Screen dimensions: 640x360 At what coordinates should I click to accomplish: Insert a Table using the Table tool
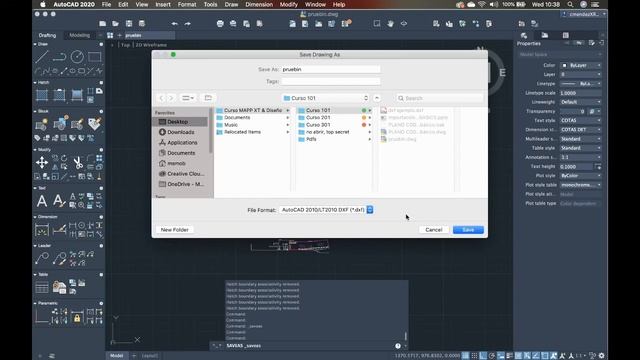point(42,287)
